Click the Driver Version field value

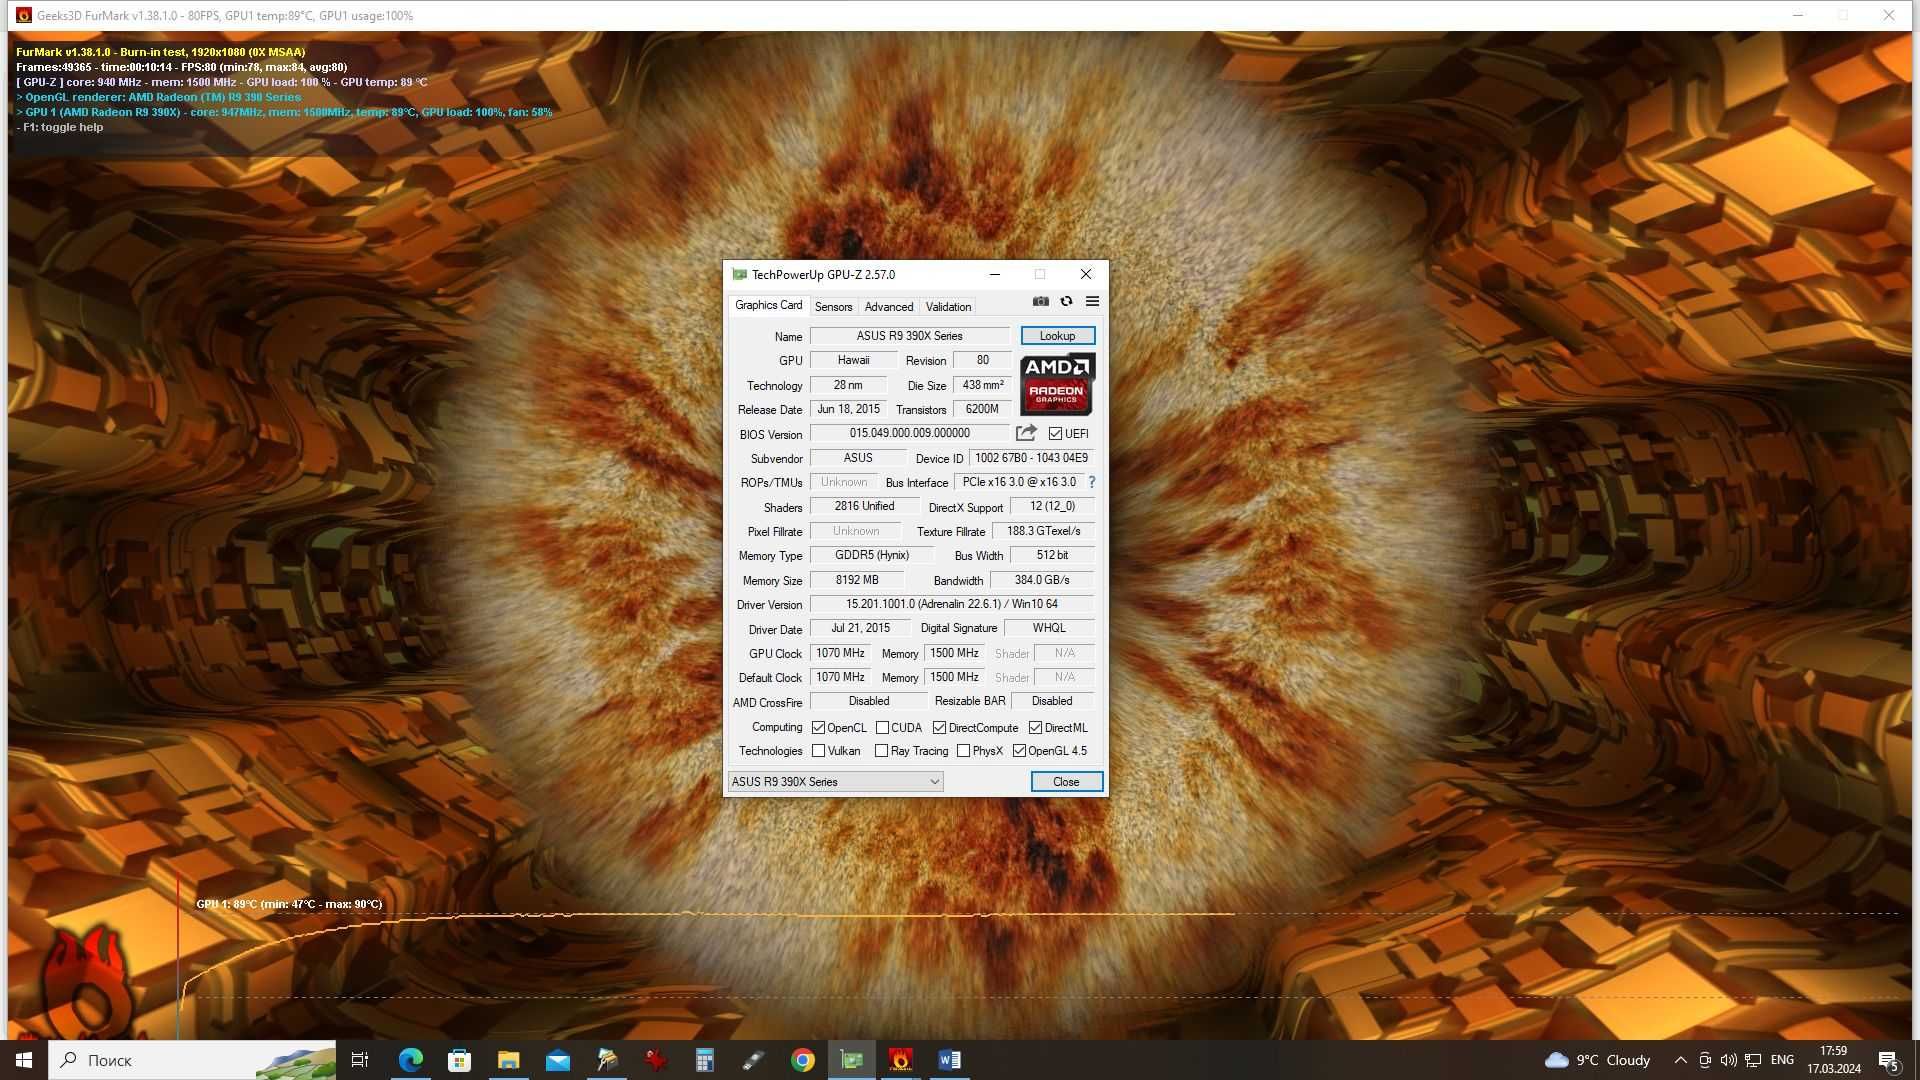pyautogui.click(x=952, y=604)
